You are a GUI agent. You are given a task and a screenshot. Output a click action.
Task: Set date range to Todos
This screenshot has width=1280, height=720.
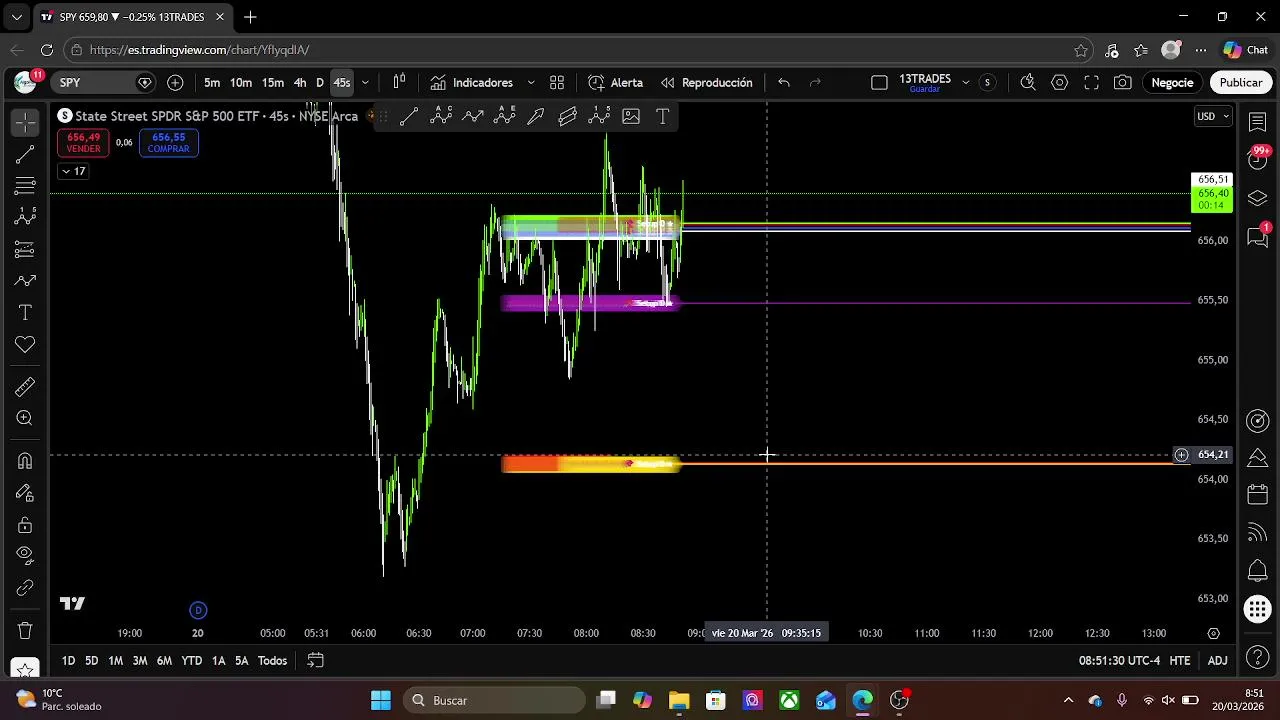click(x=272, y=660)
